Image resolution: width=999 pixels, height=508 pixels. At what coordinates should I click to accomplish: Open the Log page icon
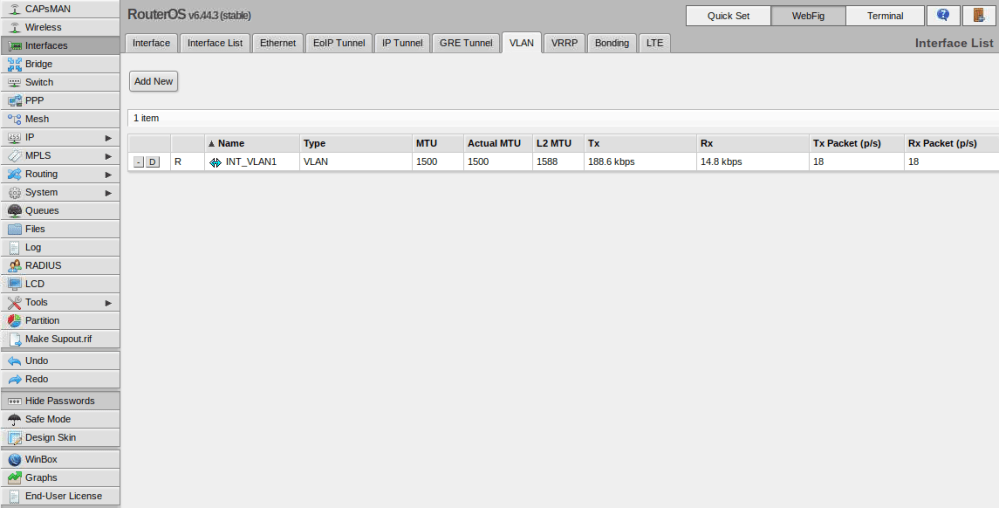(x=15, y=247)
